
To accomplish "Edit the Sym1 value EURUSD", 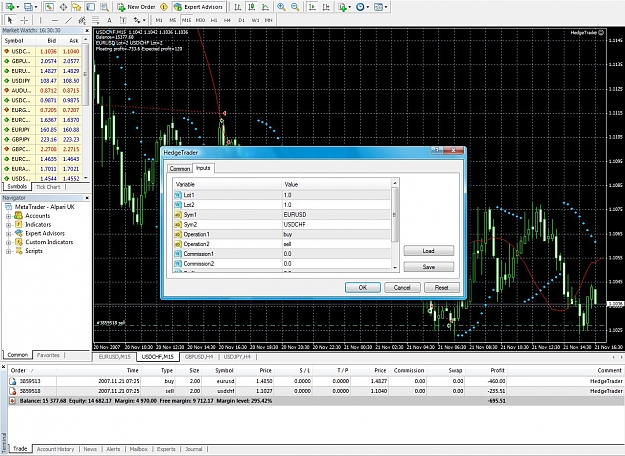I will tap(336, 214).
